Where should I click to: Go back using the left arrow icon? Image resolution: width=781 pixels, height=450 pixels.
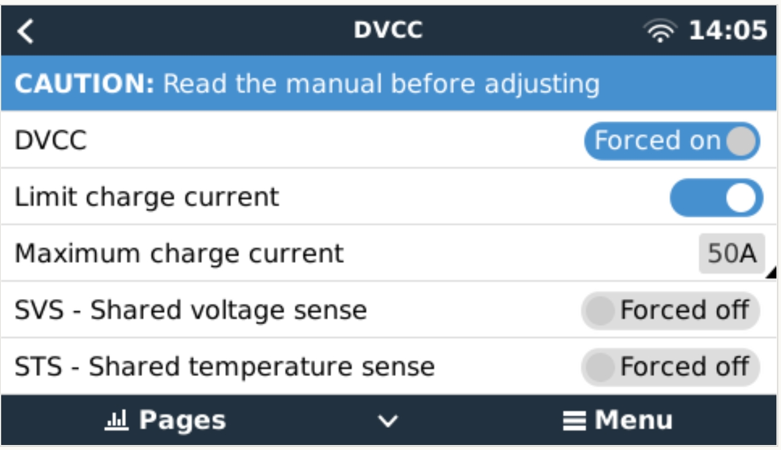(x=25, y=31)
